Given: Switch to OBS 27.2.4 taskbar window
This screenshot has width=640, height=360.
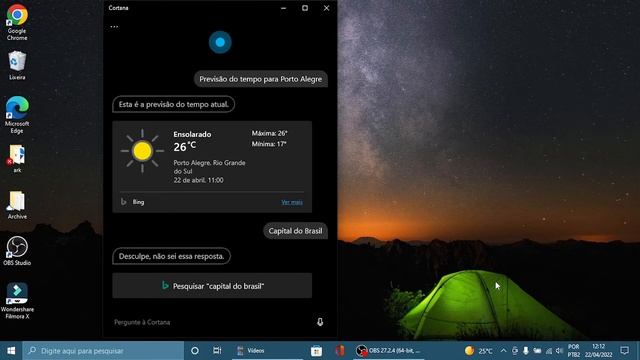Looking at the screenshot, I should [388, 351].
